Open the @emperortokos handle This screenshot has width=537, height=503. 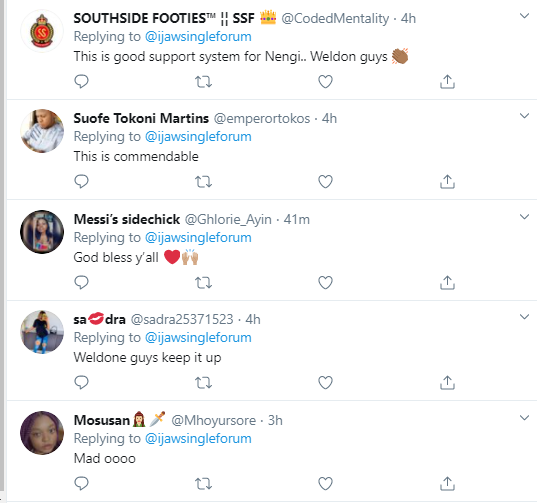pos(262,118)
